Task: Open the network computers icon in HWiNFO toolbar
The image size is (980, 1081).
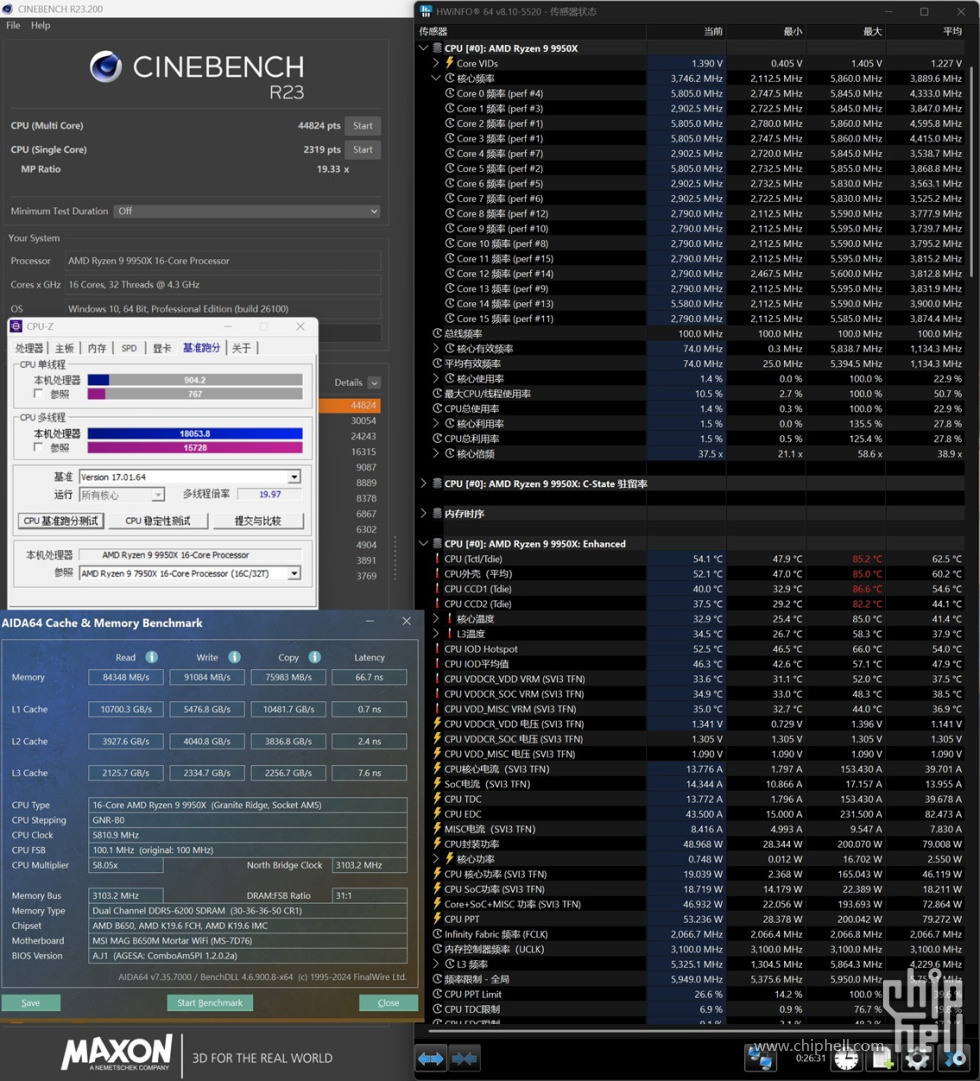Action: [760, 1058]
